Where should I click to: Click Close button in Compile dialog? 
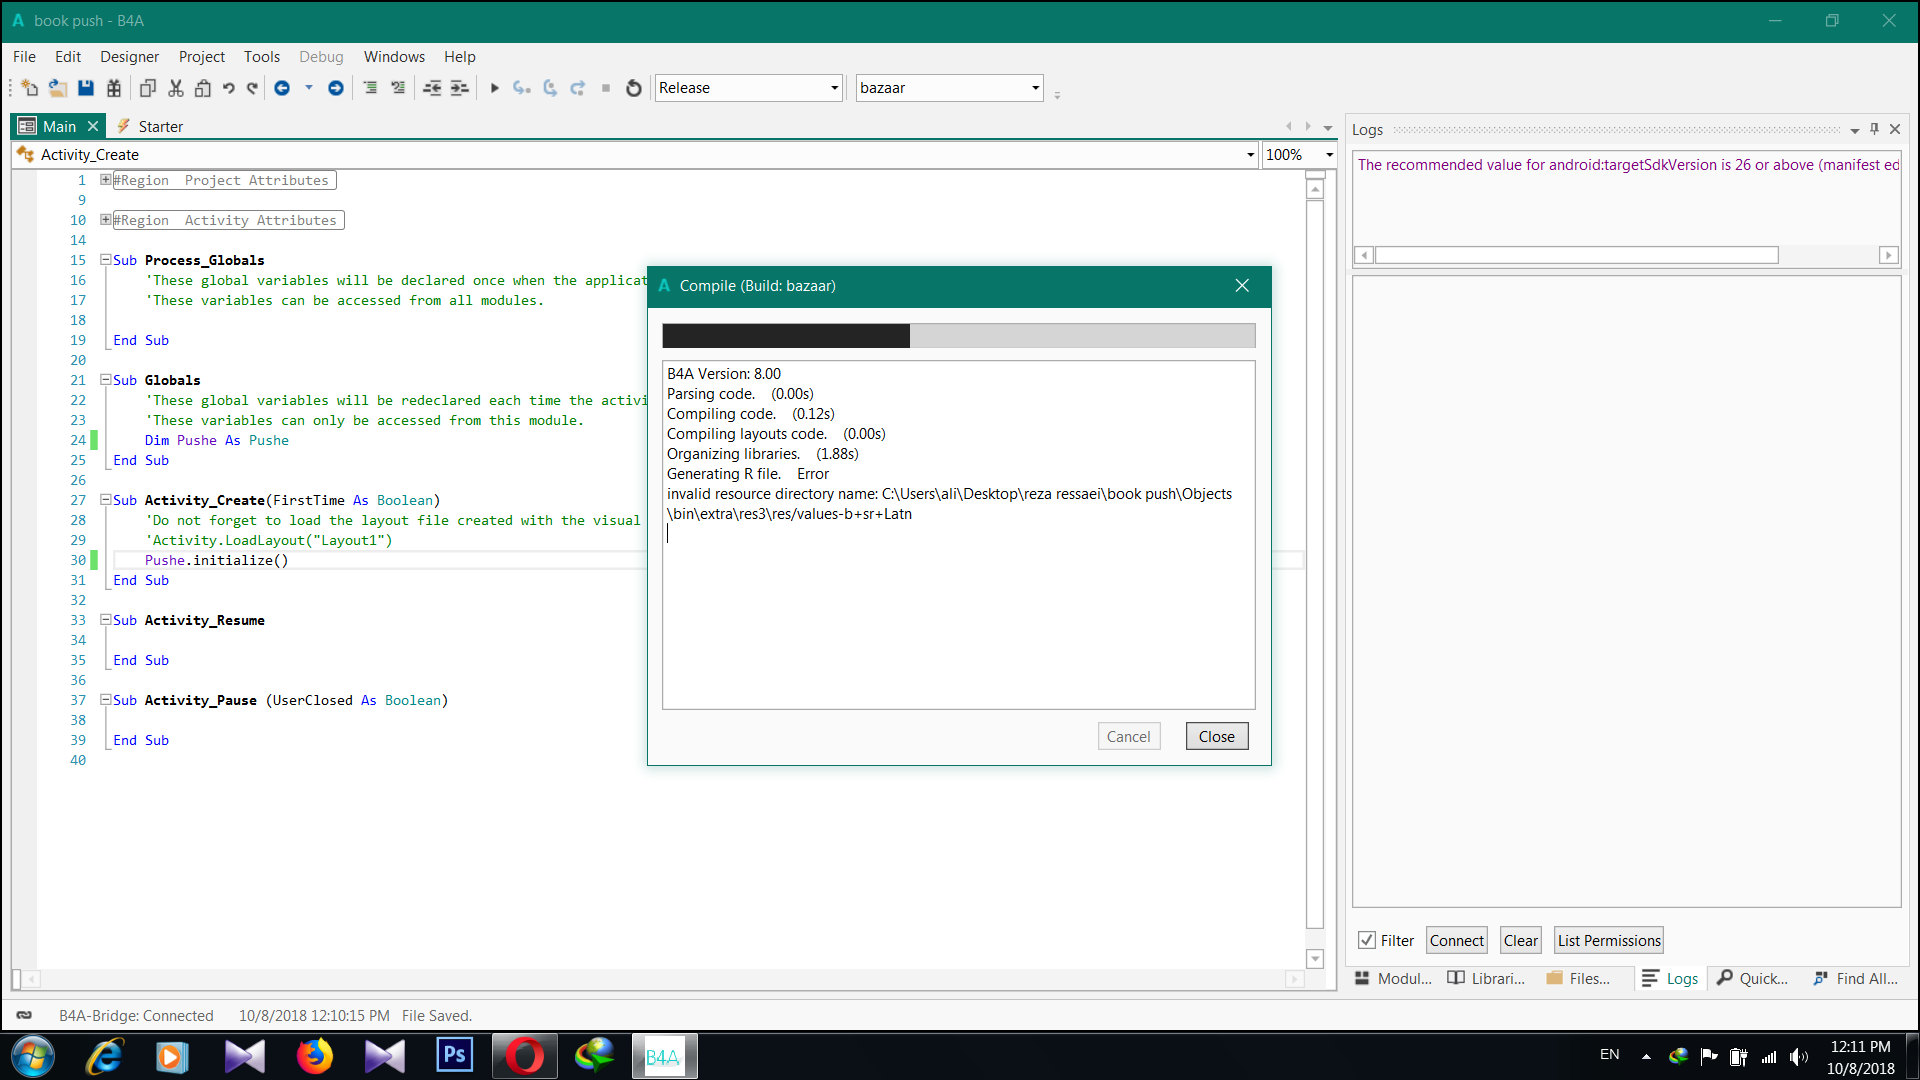[x=1216, y=737]
